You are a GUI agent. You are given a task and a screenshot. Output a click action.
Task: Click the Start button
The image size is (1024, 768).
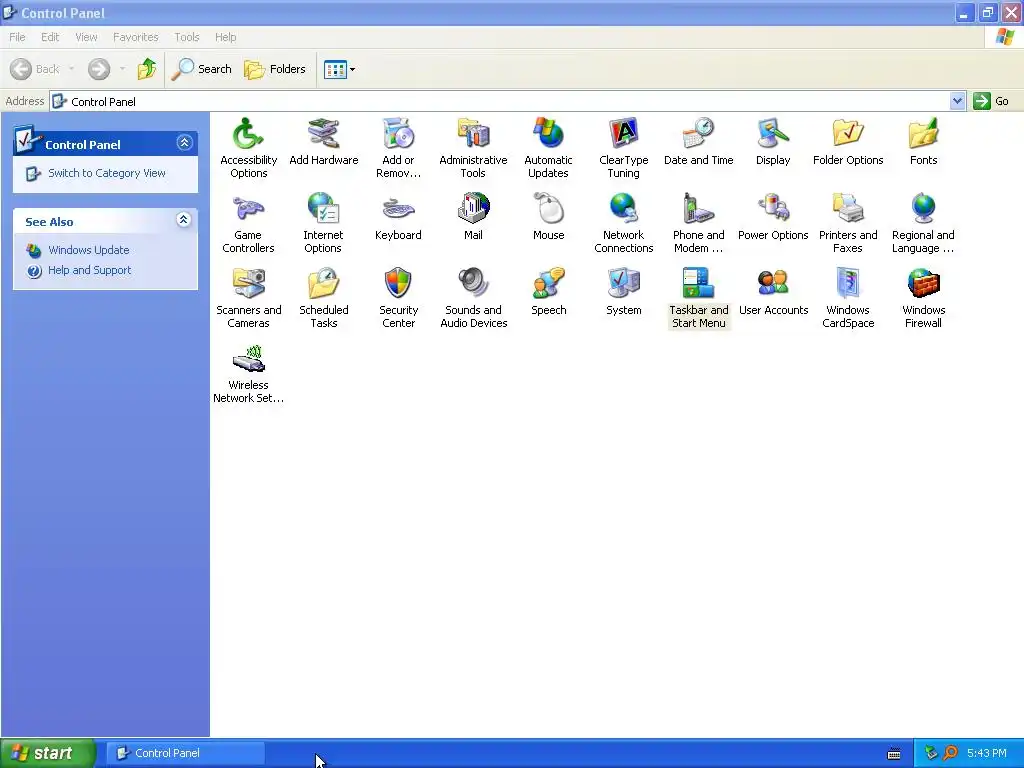point(47,753)
